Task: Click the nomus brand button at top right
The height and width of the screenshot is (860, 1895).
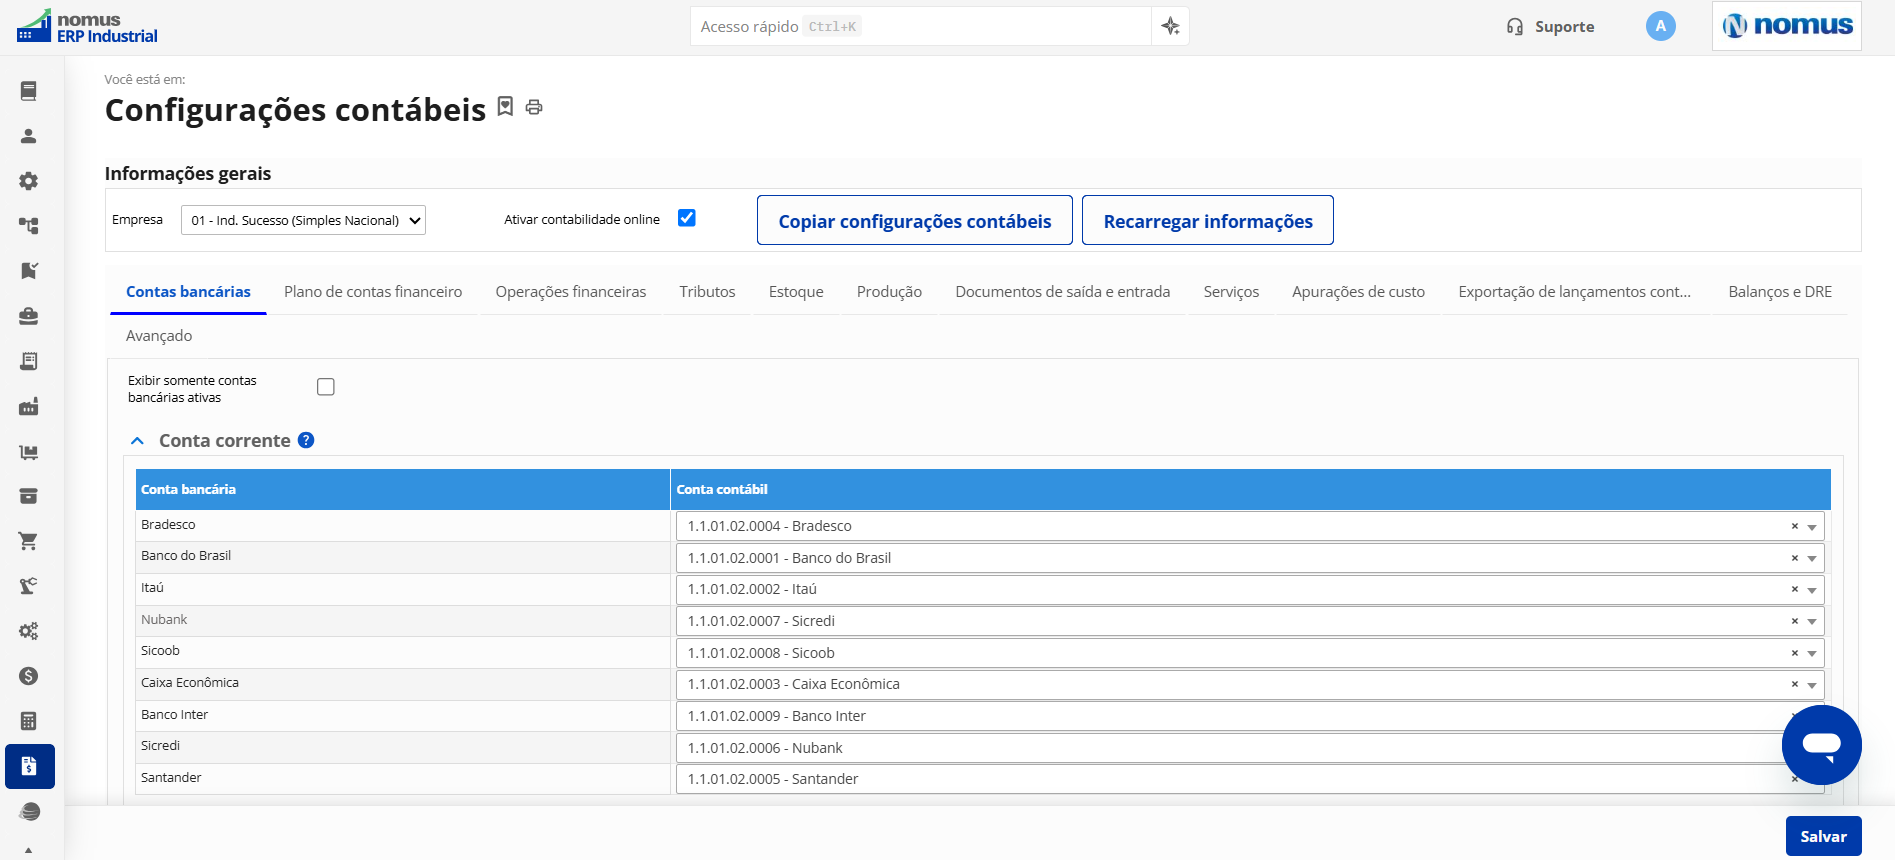Action: (x=1787, y=26)
